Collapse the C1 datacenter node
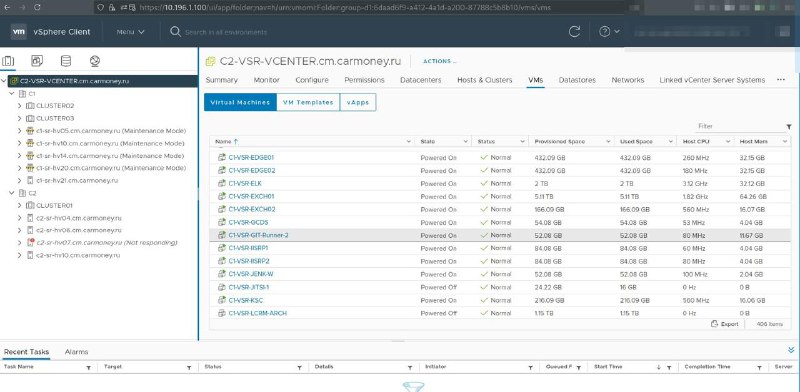The width and height of the screenshot is (800, 392). pyautogui.click(x=12, y=94)
